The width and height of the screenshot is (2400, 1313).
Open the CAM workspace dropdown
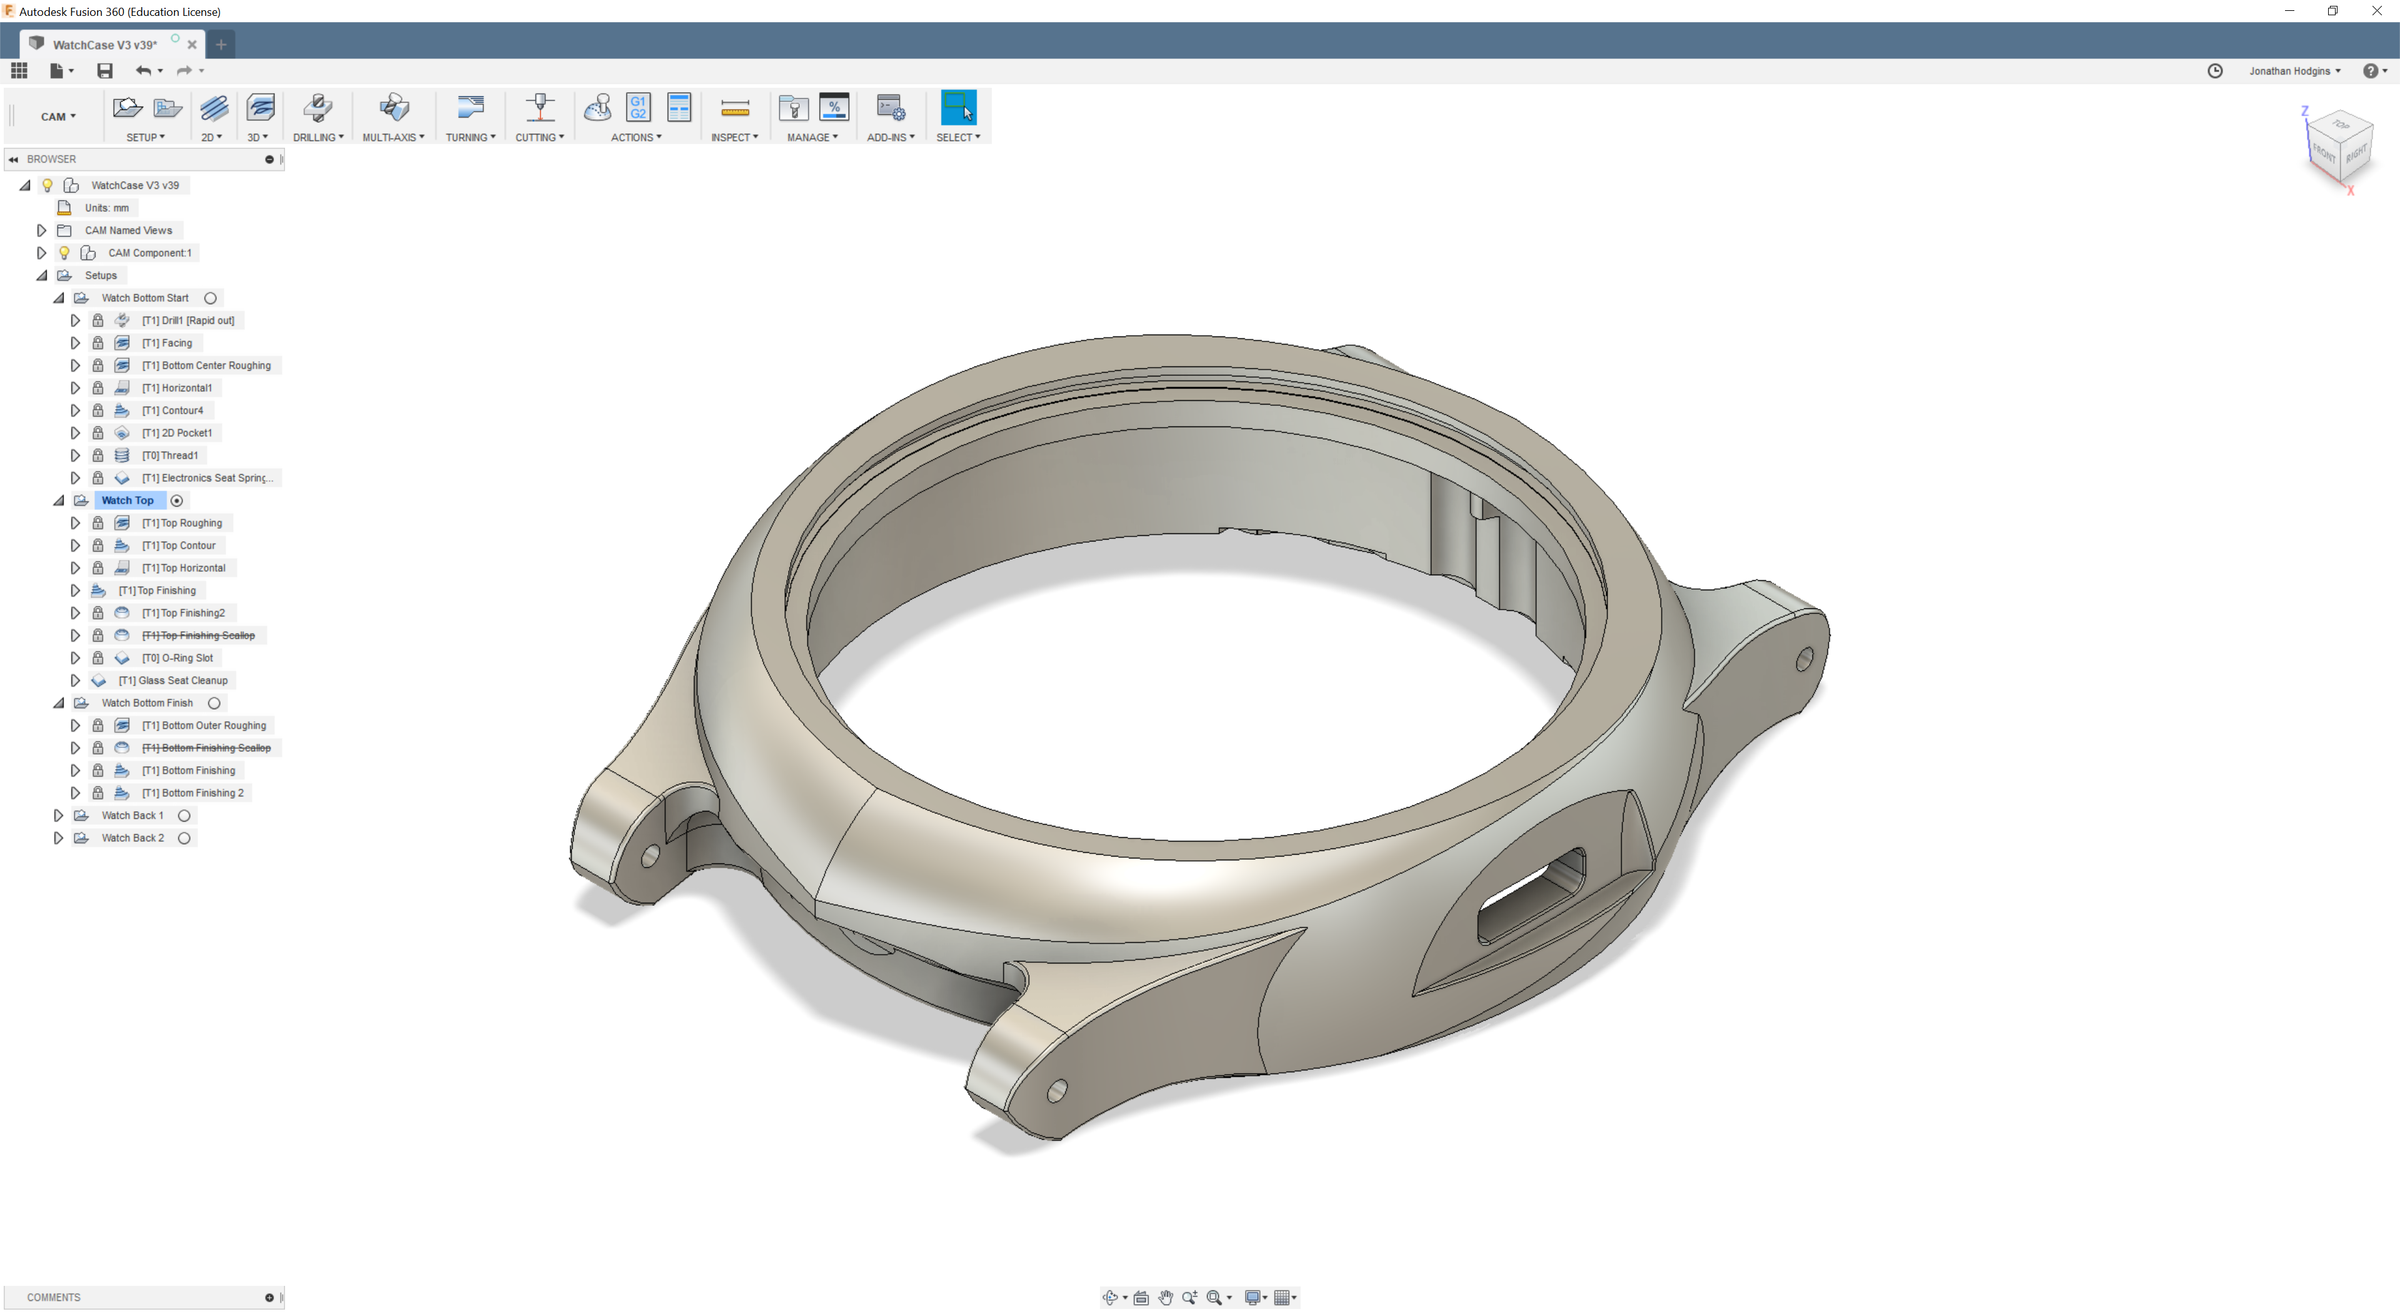[x=58, y=115]
